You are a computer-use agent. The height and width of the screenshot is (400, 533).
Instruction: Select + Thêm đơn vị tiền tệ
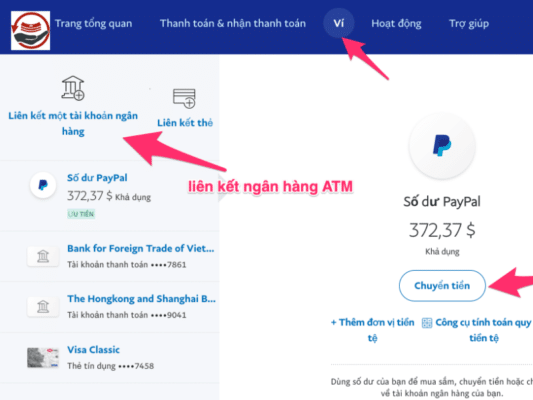click(x=373, y=330)
